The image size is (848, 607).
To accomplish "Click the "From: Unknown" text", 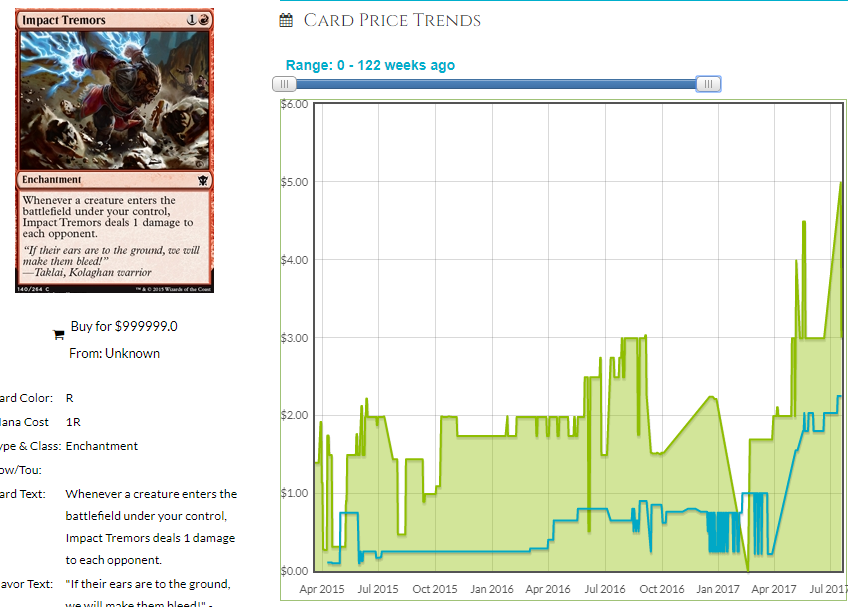I will (115, 353).
